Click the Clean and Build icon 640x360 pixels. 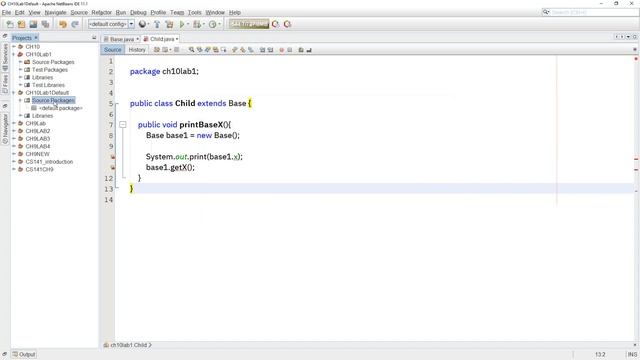click(169, 24)
